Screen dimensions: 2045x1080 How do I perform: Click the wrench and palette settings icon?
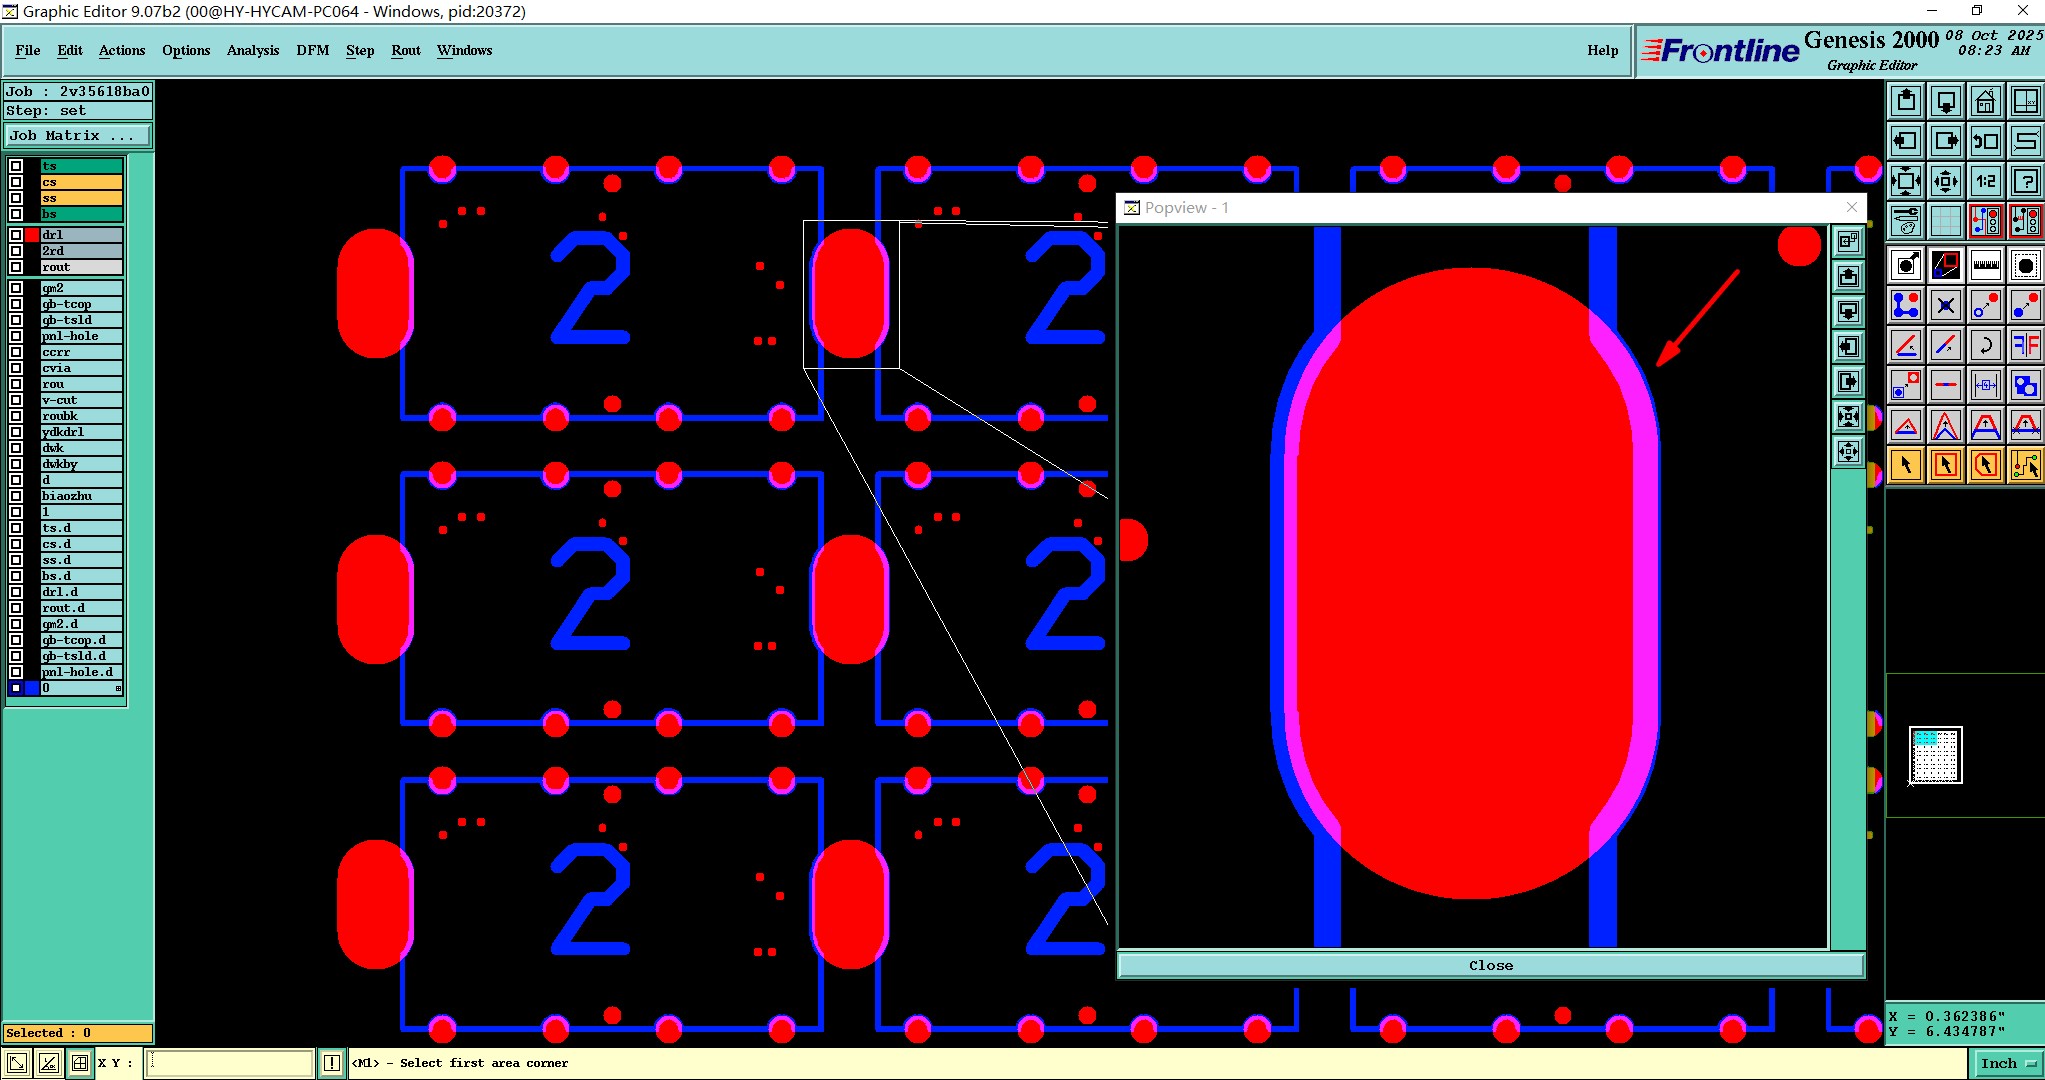click(1906, 220)
